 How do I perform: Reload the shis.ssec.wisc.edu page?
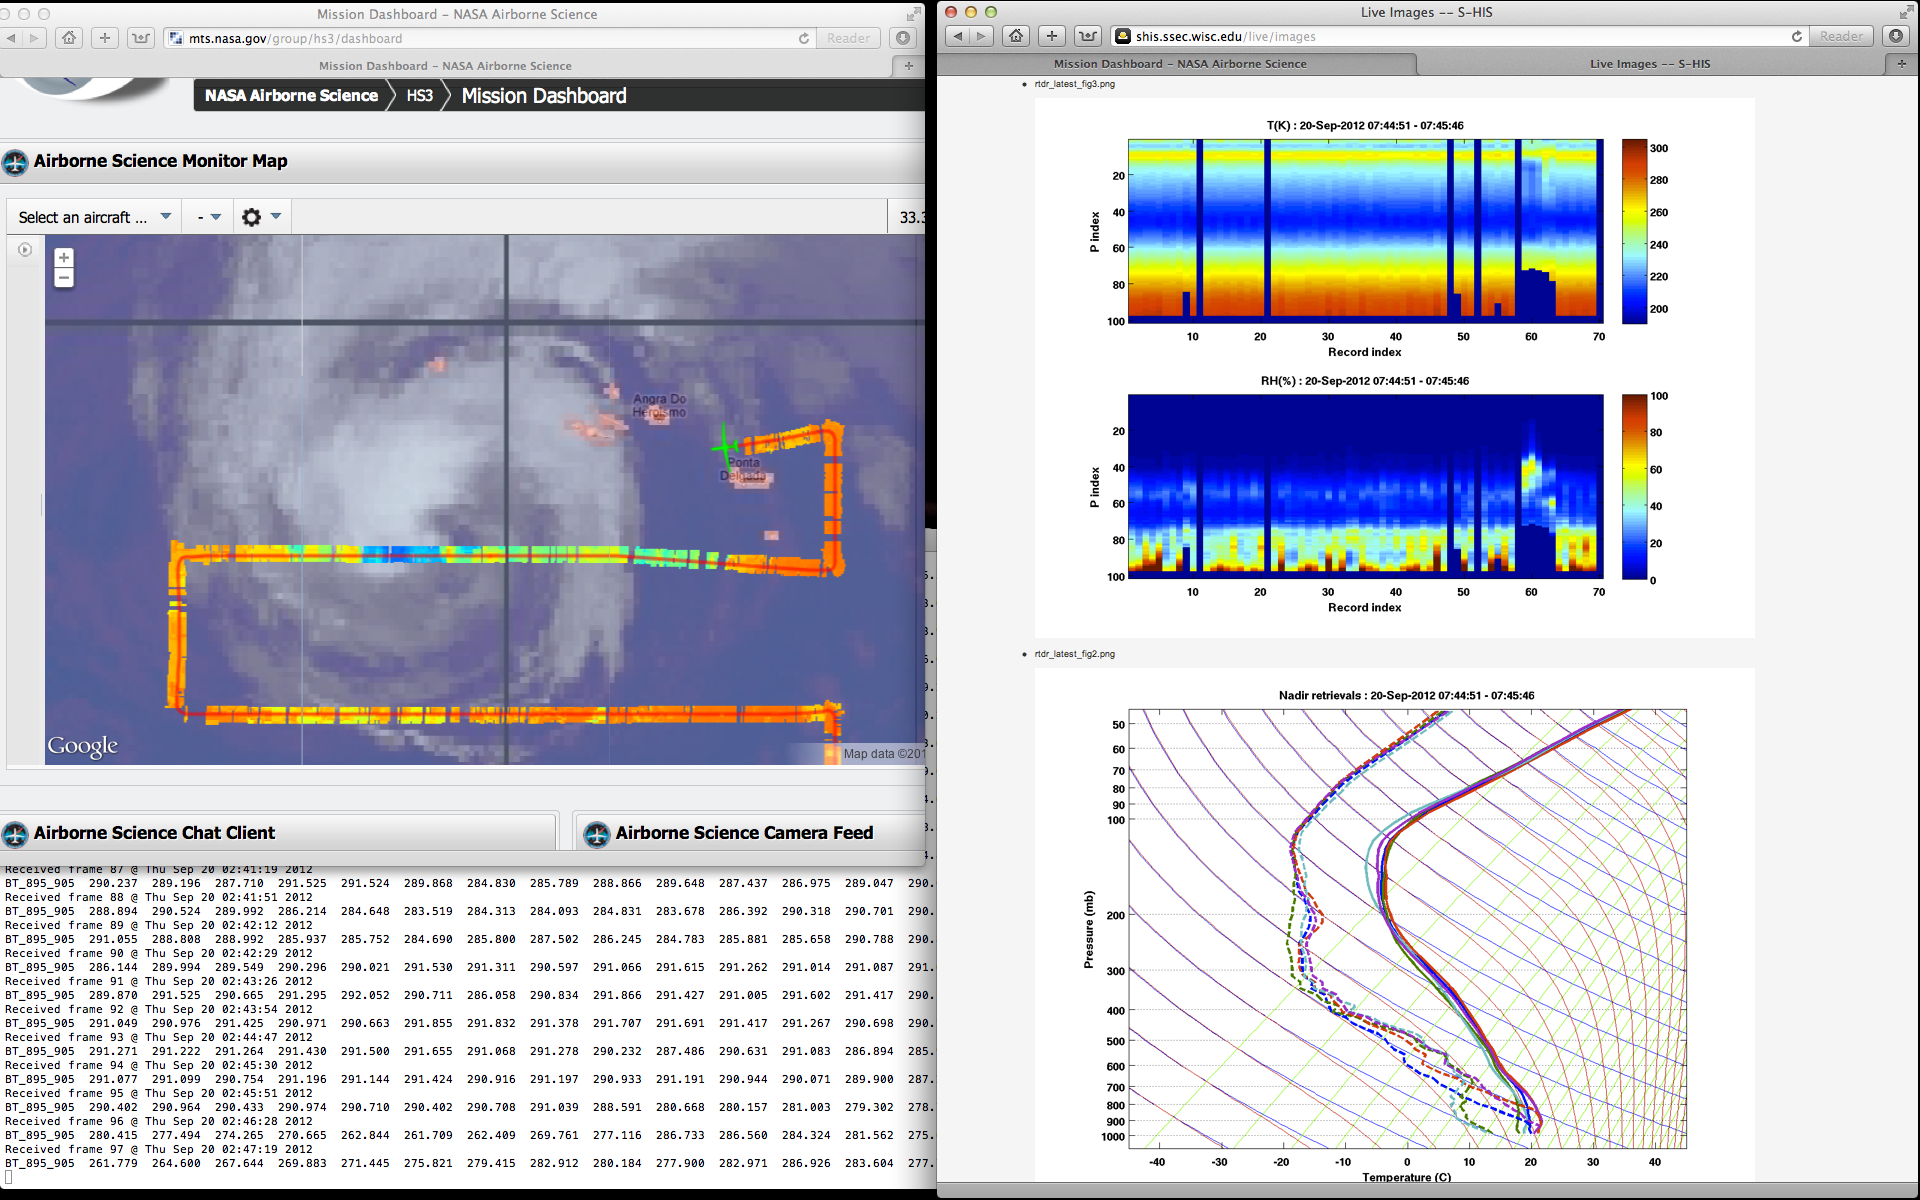pyautogui.click(x=1796, y=37)
